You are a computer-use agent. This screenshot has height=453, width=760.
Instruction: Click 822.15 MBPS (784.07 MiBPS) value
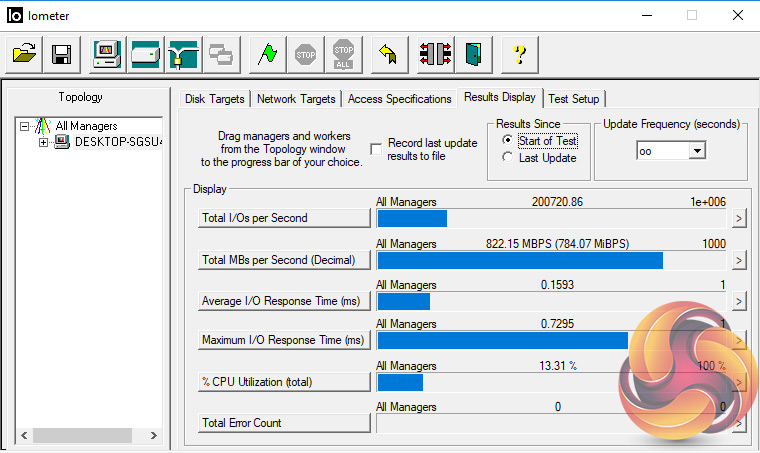coord(557,244)
